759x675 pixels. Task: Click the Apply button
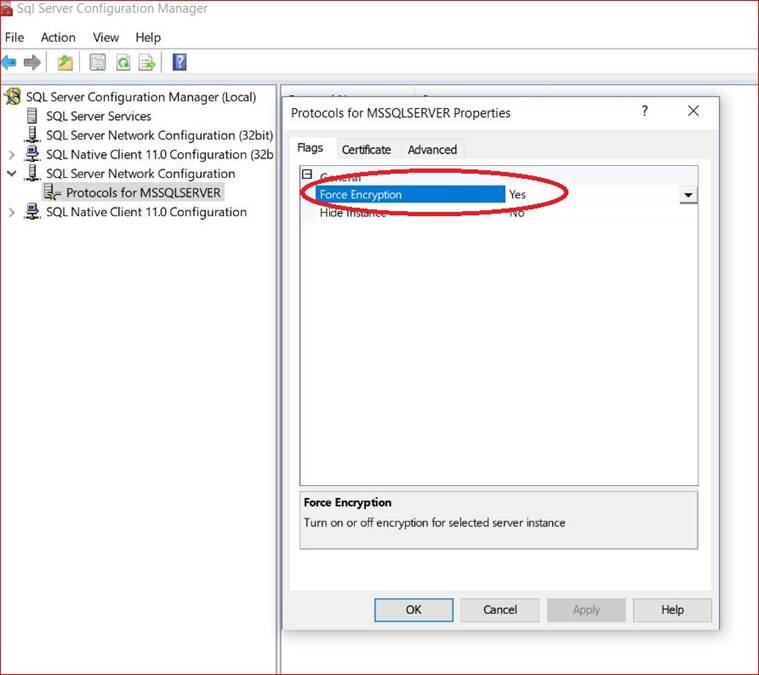(586, 610)
